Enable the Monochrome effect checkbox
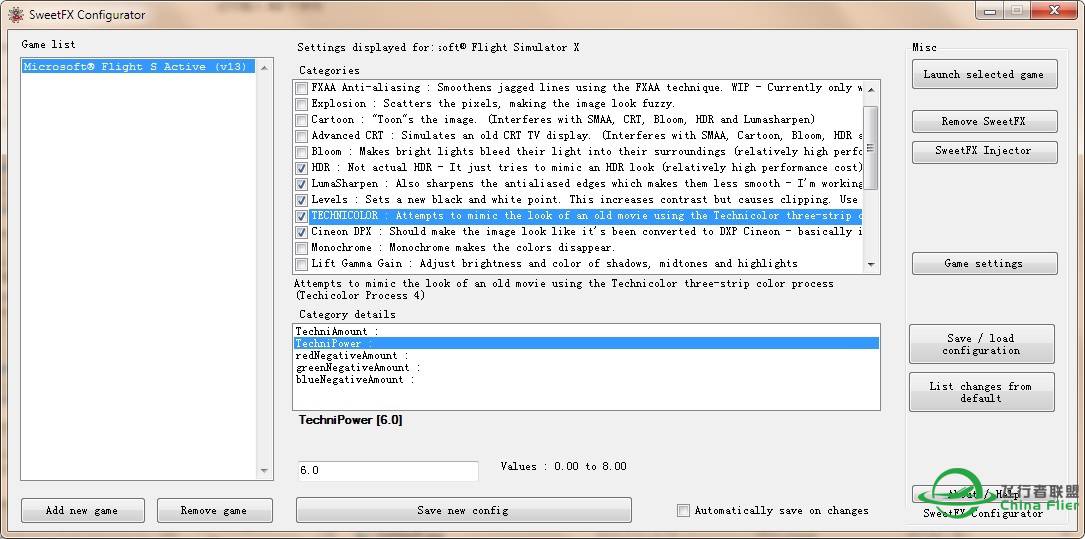The image size is (1085, 539). [302, 248]
